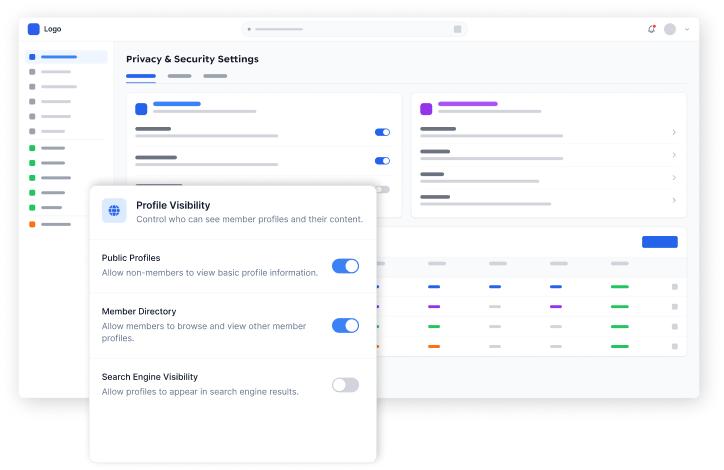724x470 pixels.
Task: Click the gray user avatar circle
Action: [x=670, y=29]
